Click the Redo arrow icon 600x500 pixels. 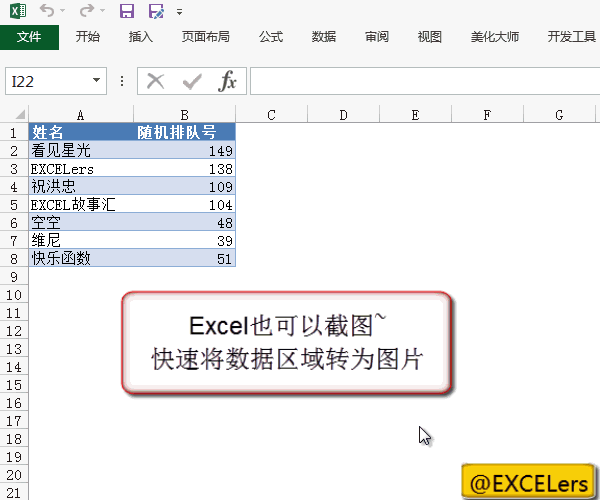[86, 12]
